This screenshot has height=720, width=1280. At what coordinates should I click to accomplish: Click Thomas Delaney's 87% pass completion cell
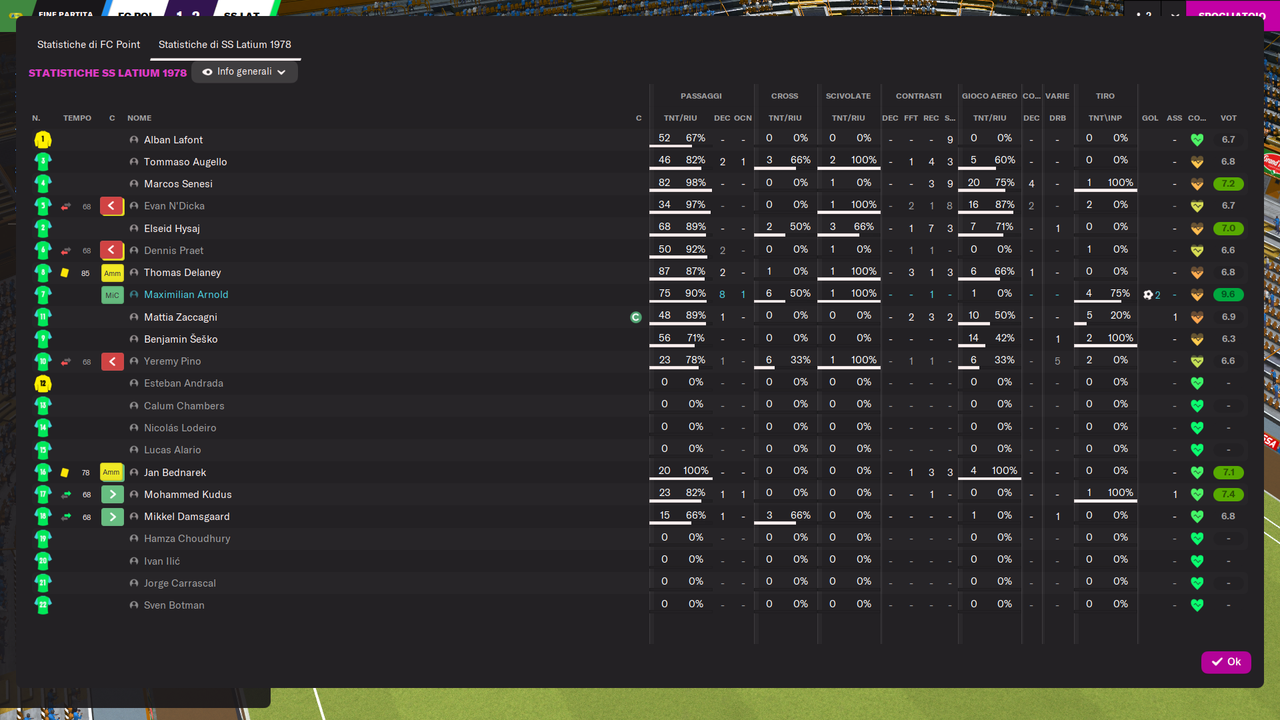[695, 271]
